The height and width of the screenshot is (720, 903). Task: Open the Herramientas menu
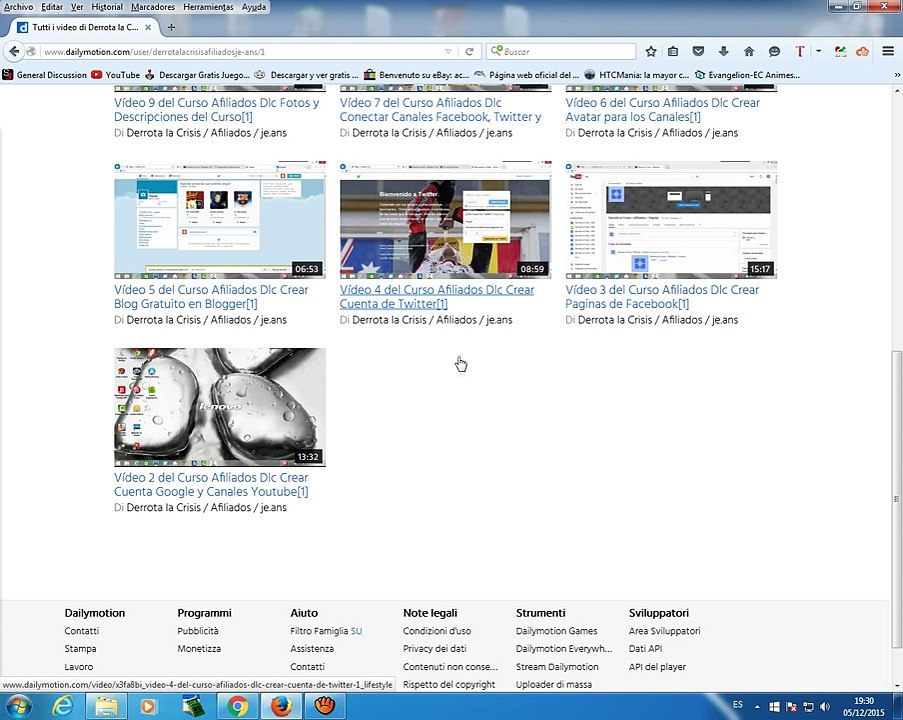pos(208,7)
